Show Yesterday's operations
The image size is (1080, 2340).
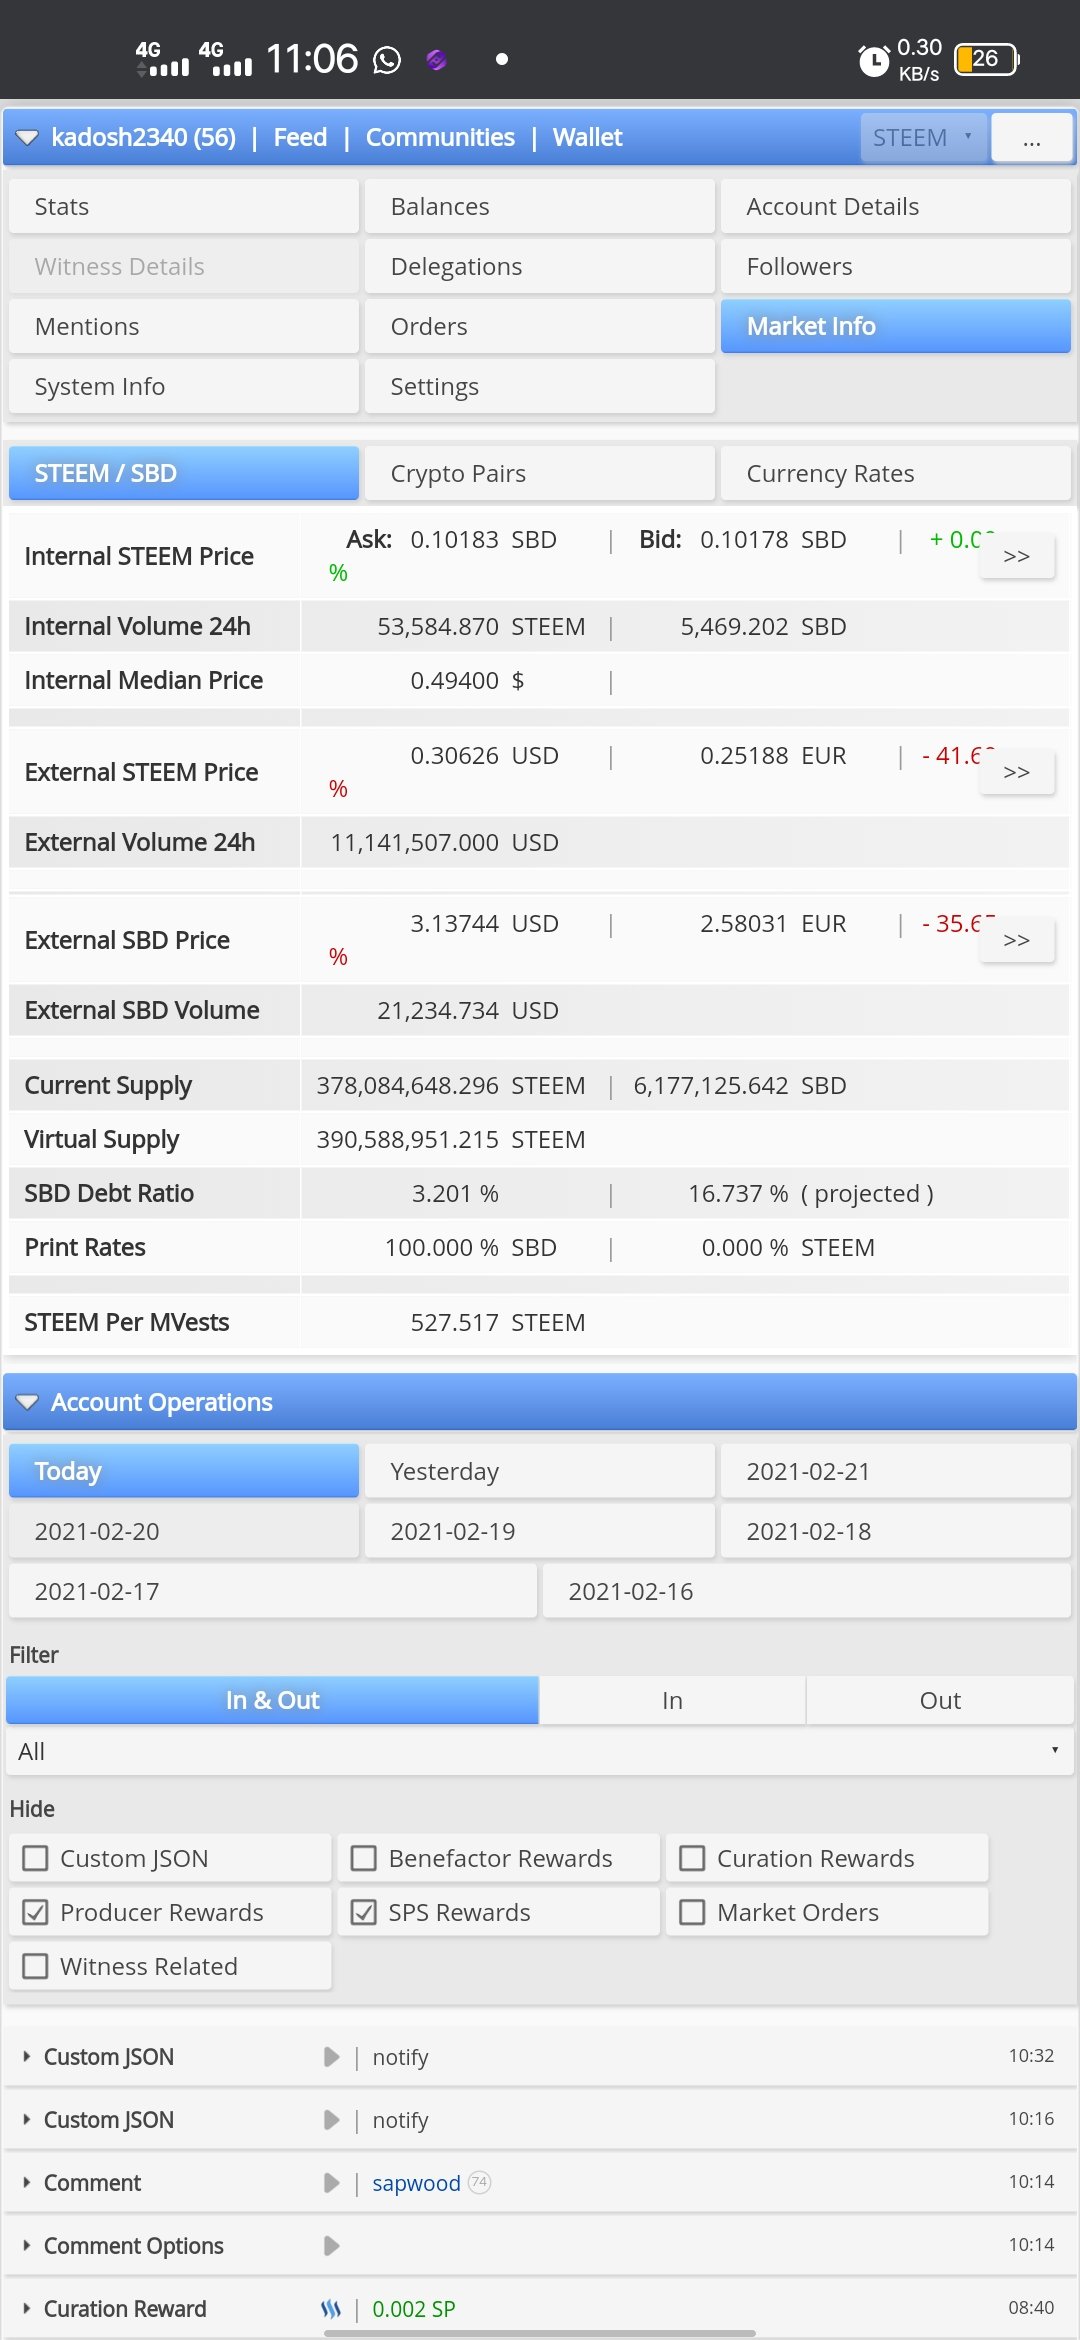pyautogui.click(x=540, y=1471)
